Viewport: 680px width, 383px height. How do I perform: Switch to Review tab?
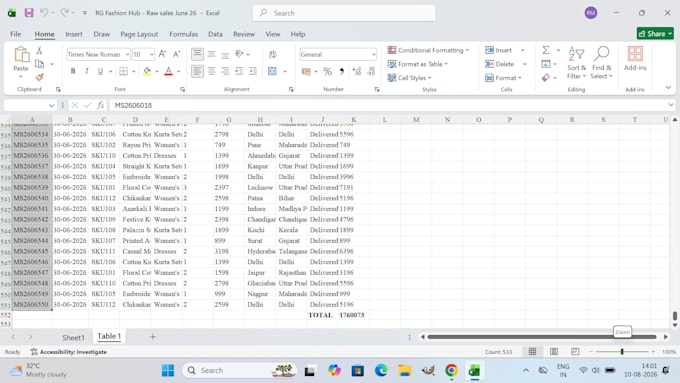tap(244, 34)
